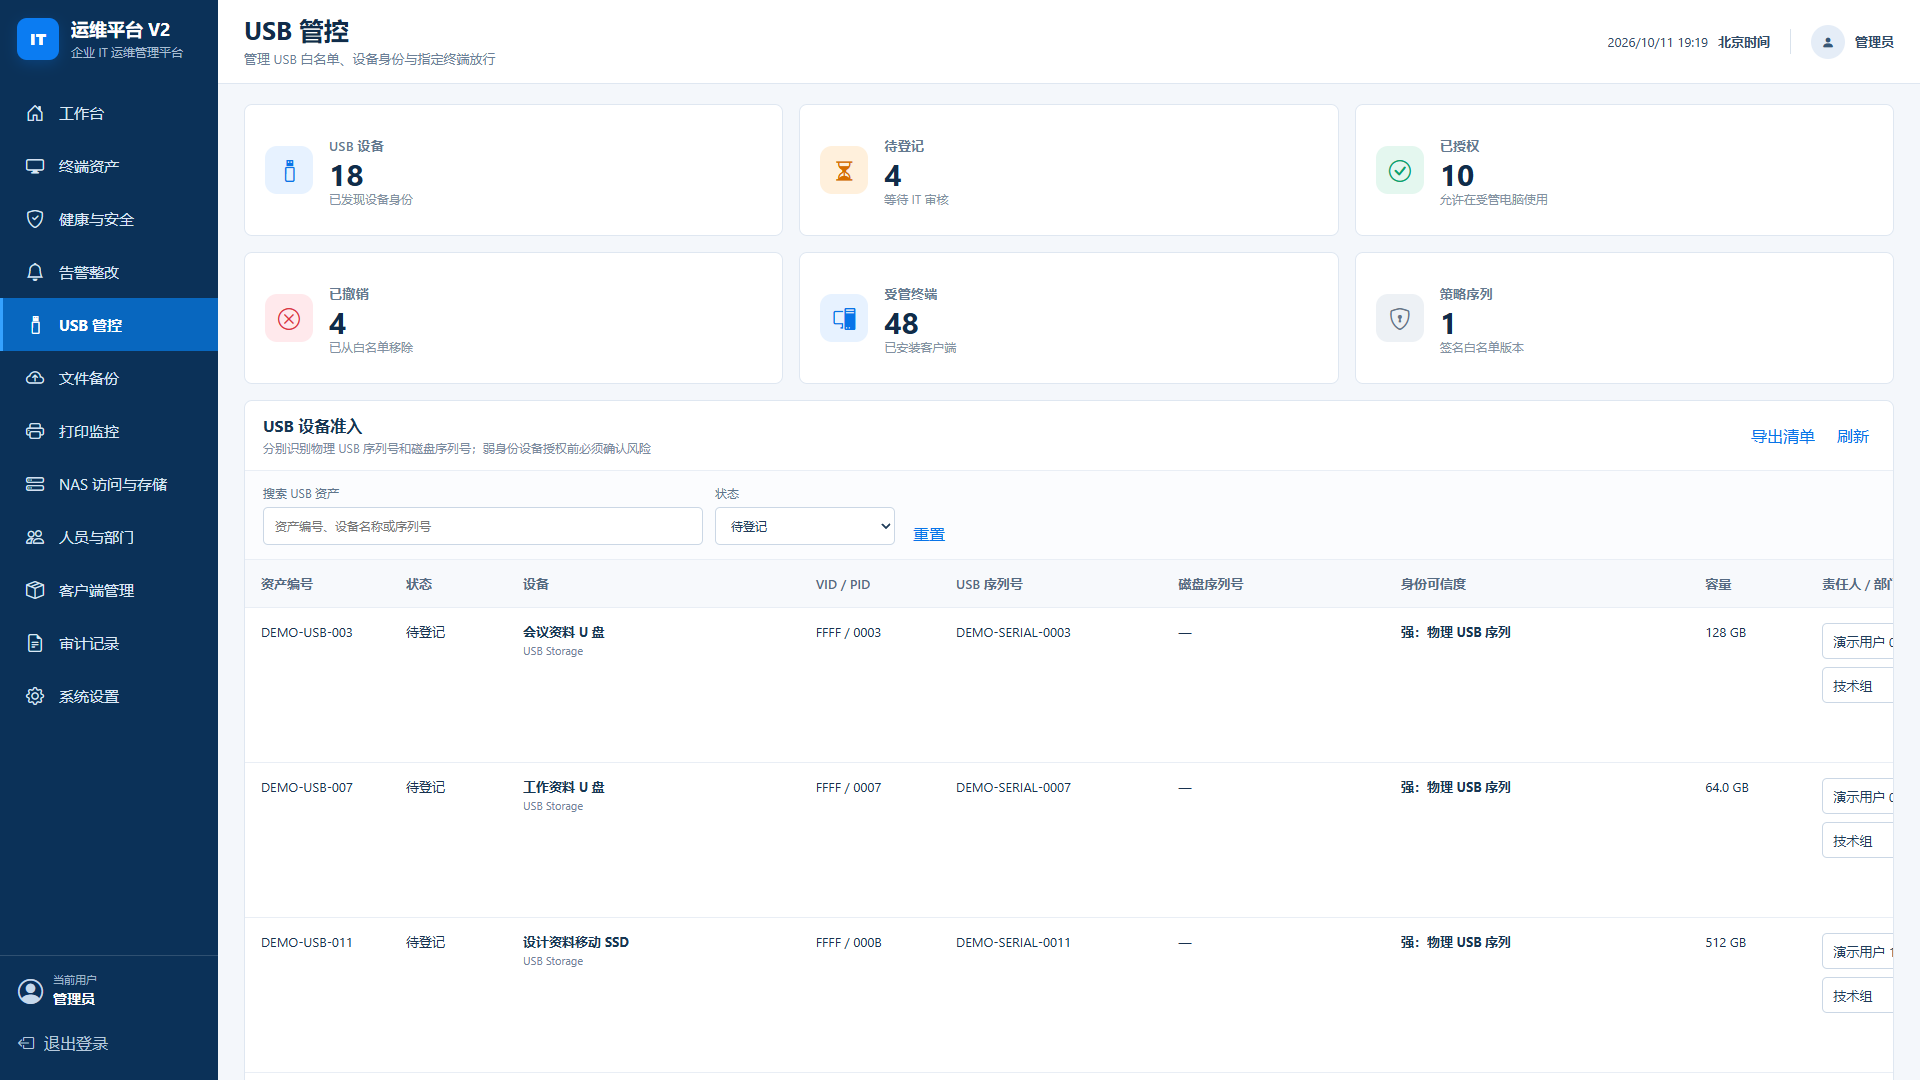Image resolution: width=1920 pixels, height=1080 pixels.
Task: Open the 工作台 home icon in sidebar
Action: click(x=35, y=113)
